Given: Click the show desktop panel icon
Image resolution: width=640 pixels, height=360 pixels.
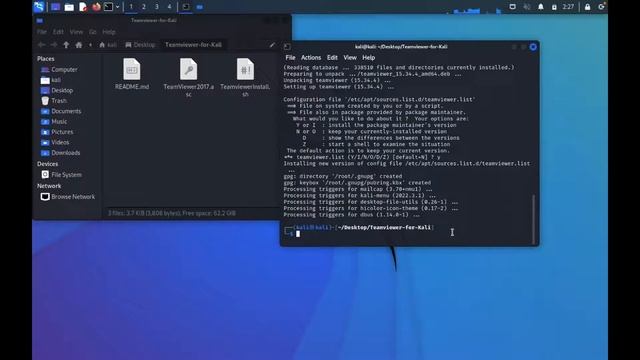Looking at the screenshot, I should [56, 7].
